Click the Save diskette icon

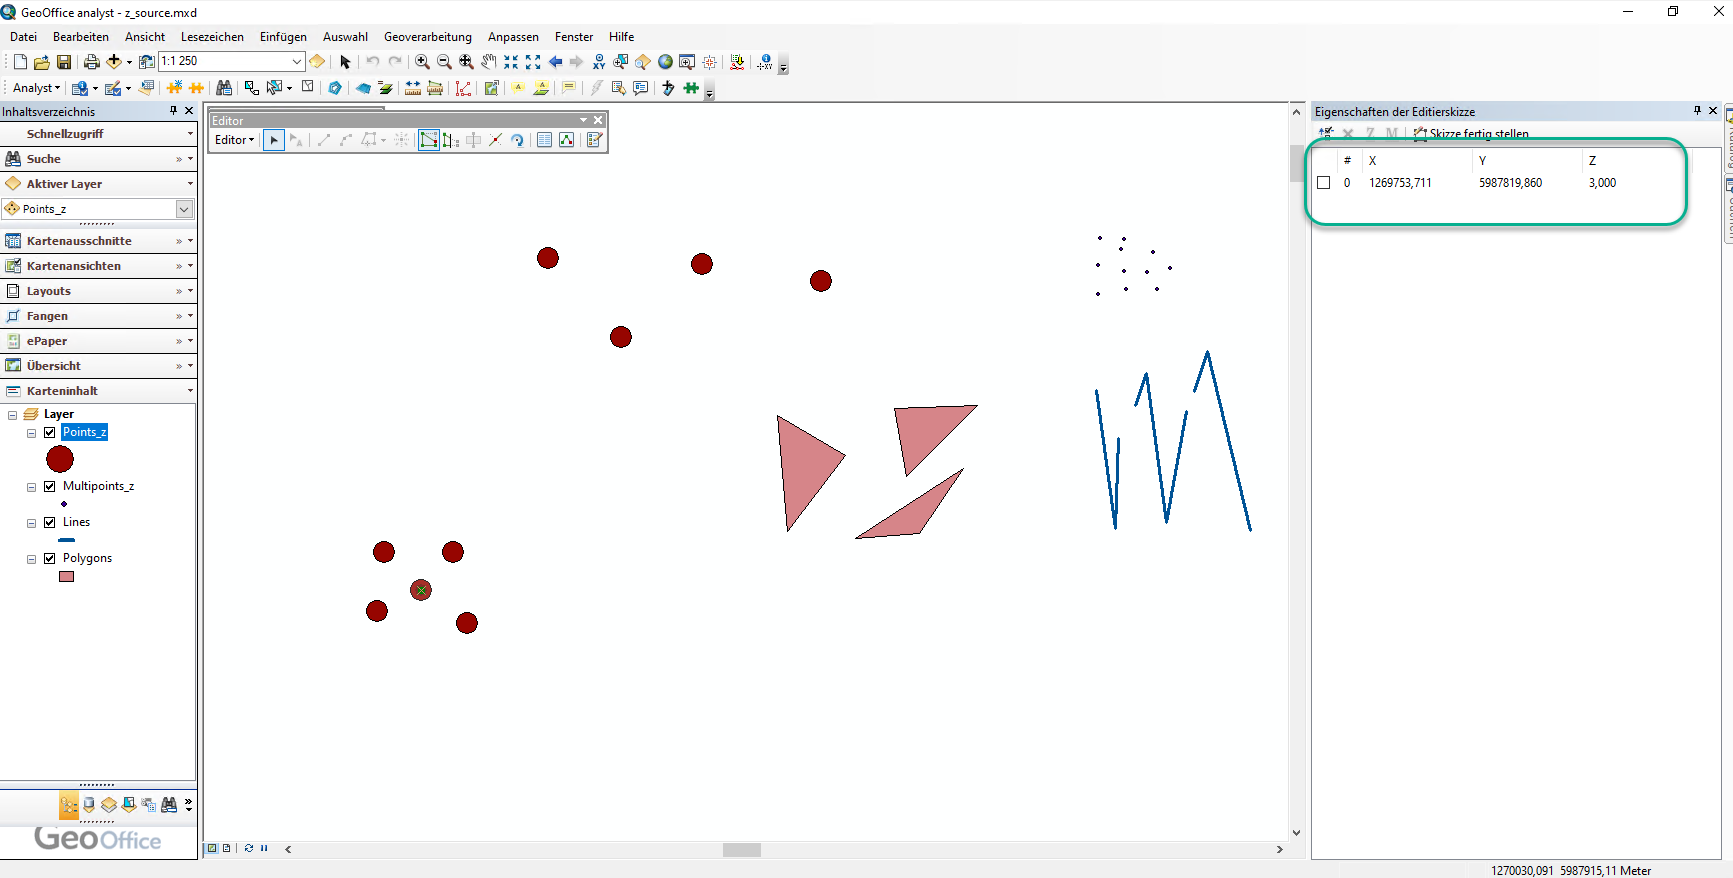coord(64,62)
